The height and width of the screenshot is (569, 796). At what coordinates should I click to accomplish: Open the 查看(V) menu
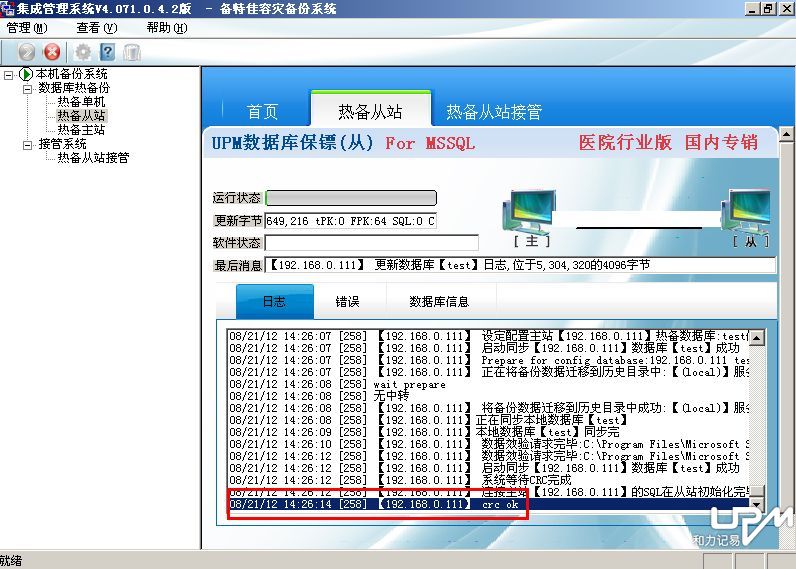(x=96, y=28)
